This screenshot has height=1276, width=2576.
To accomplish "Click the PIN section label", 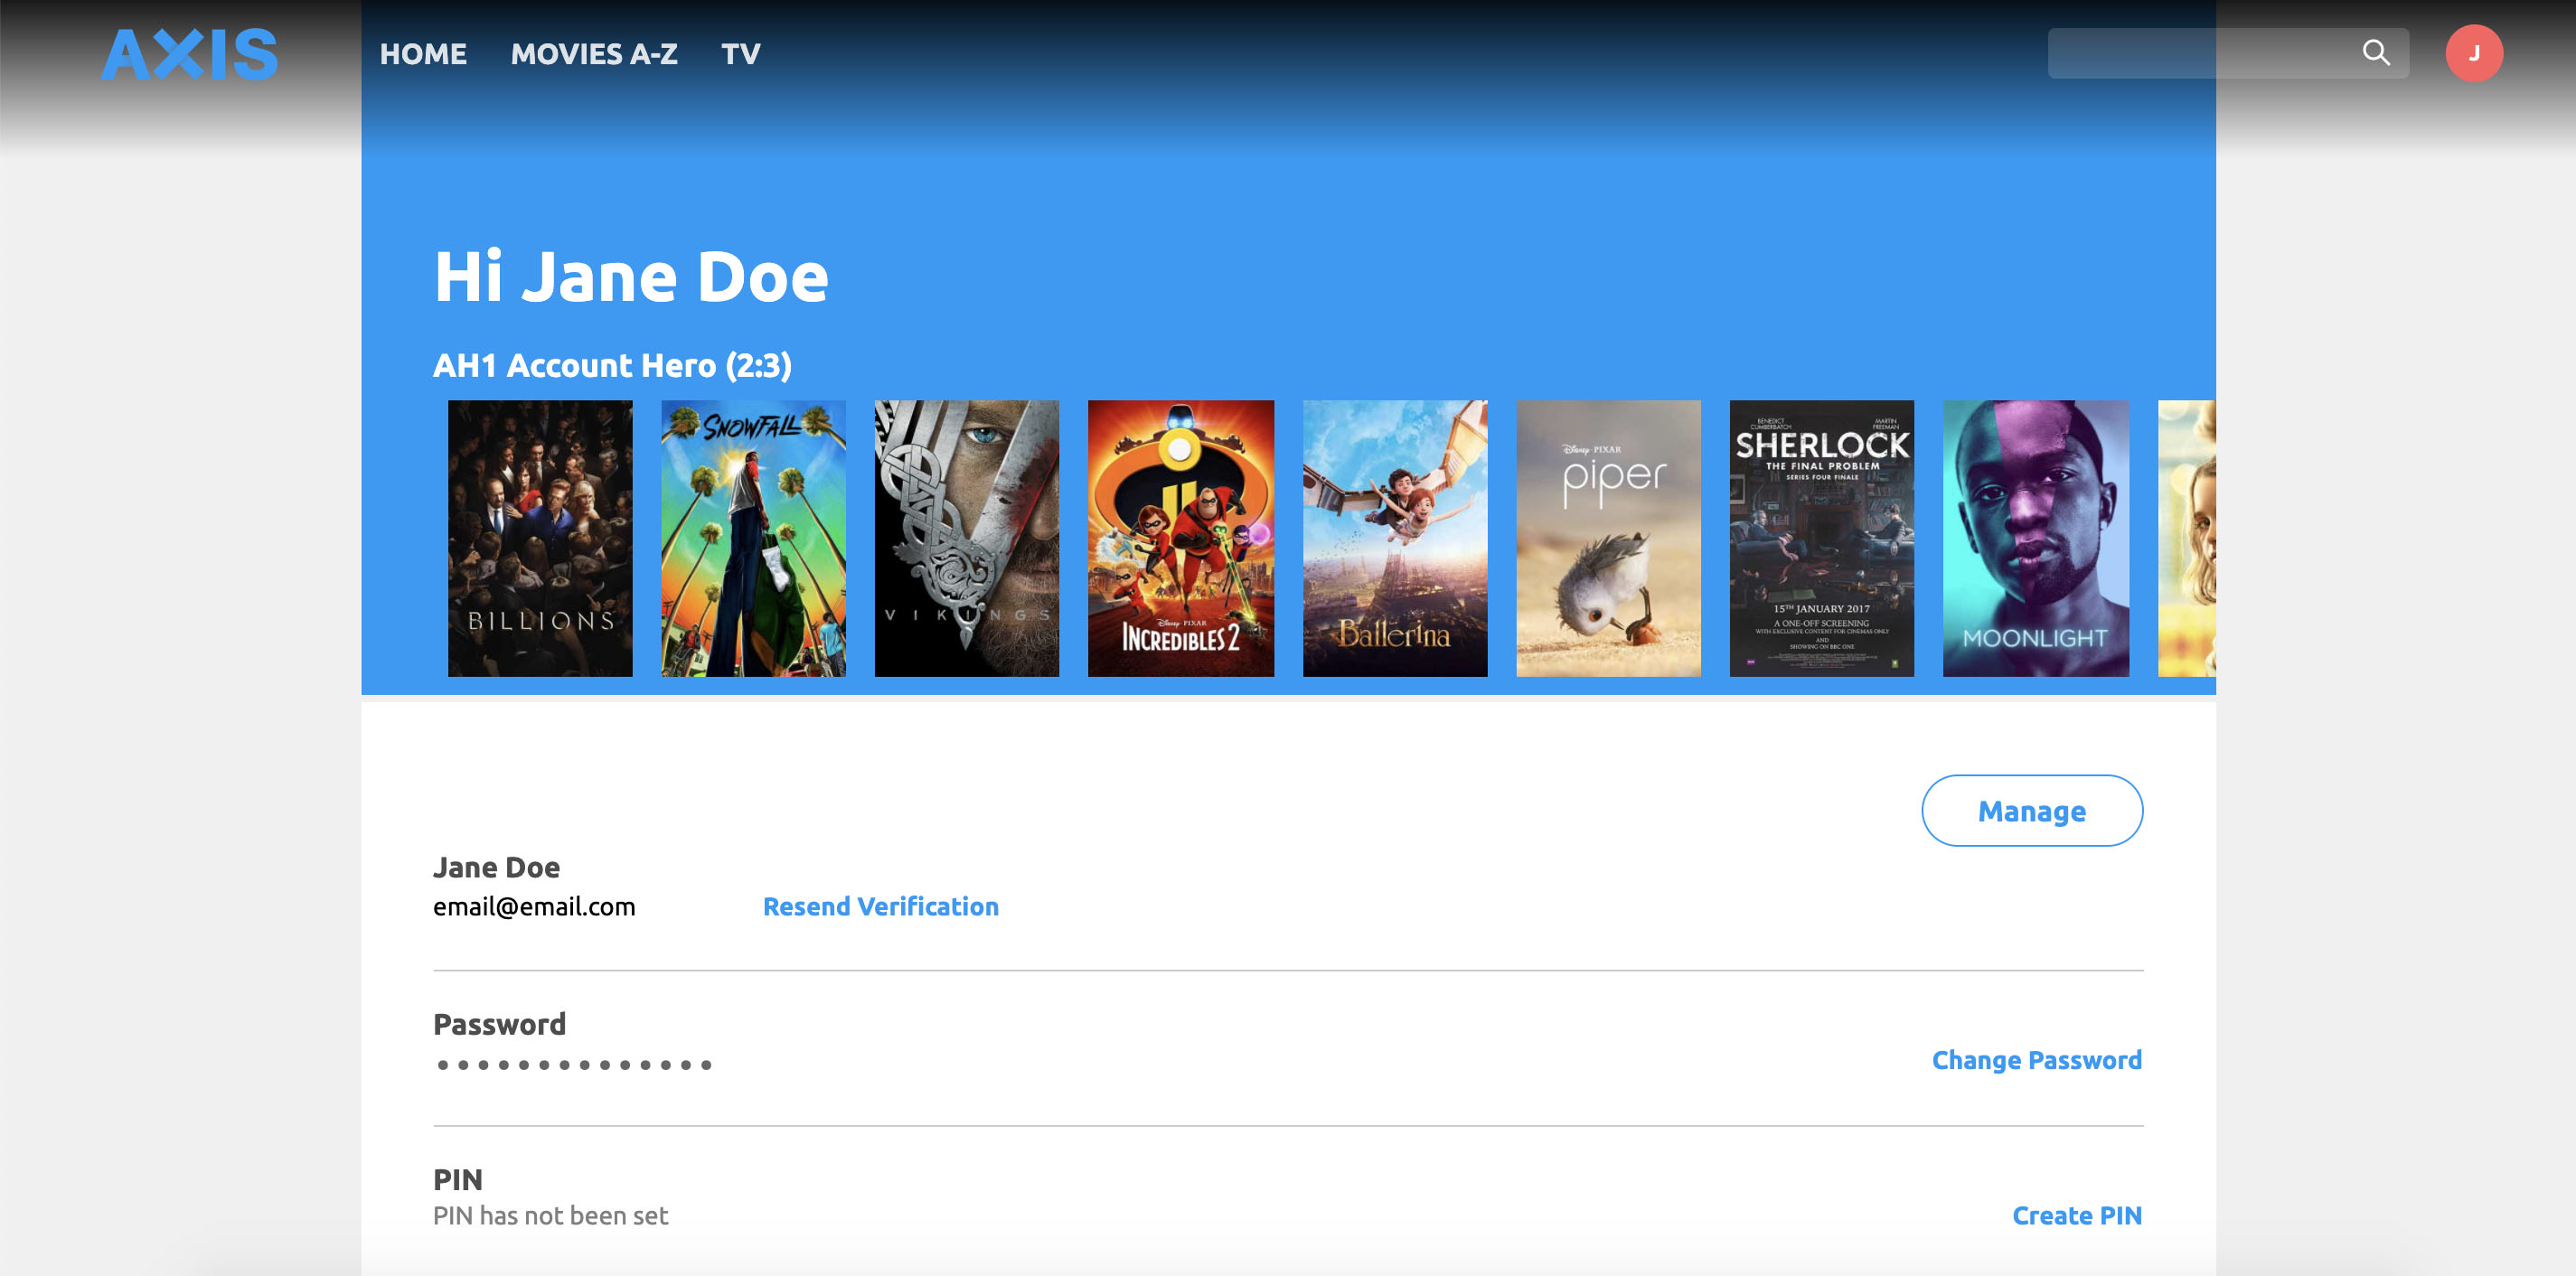I will 457,1180.
